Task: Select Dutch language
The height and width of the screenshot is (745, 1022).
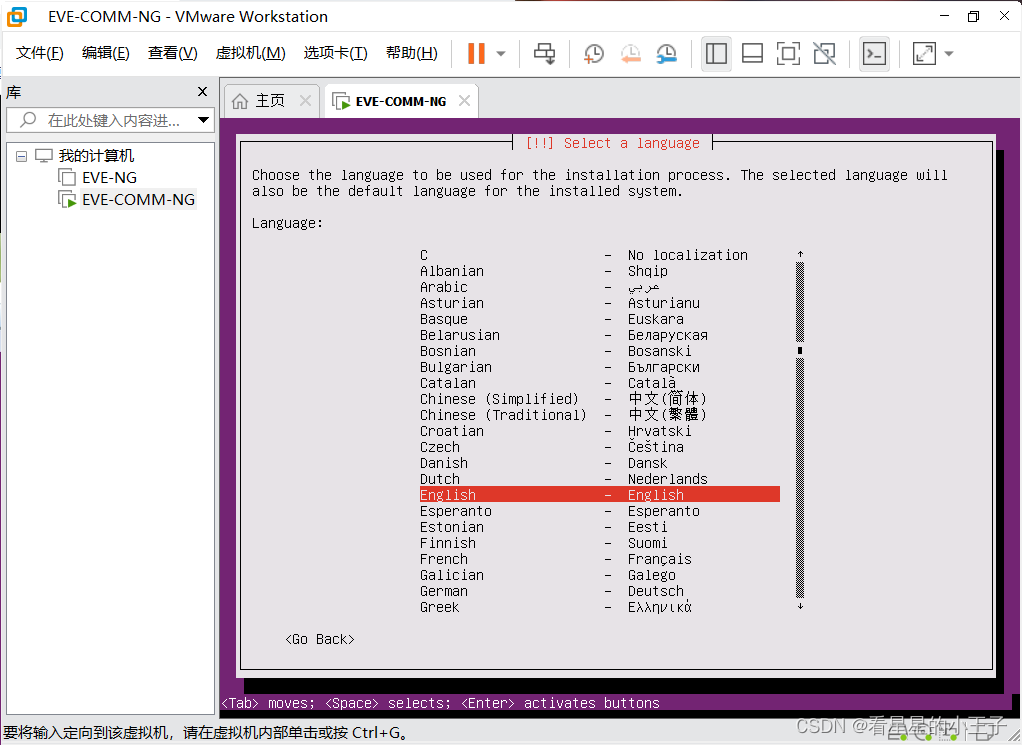Action: point(600,479)
